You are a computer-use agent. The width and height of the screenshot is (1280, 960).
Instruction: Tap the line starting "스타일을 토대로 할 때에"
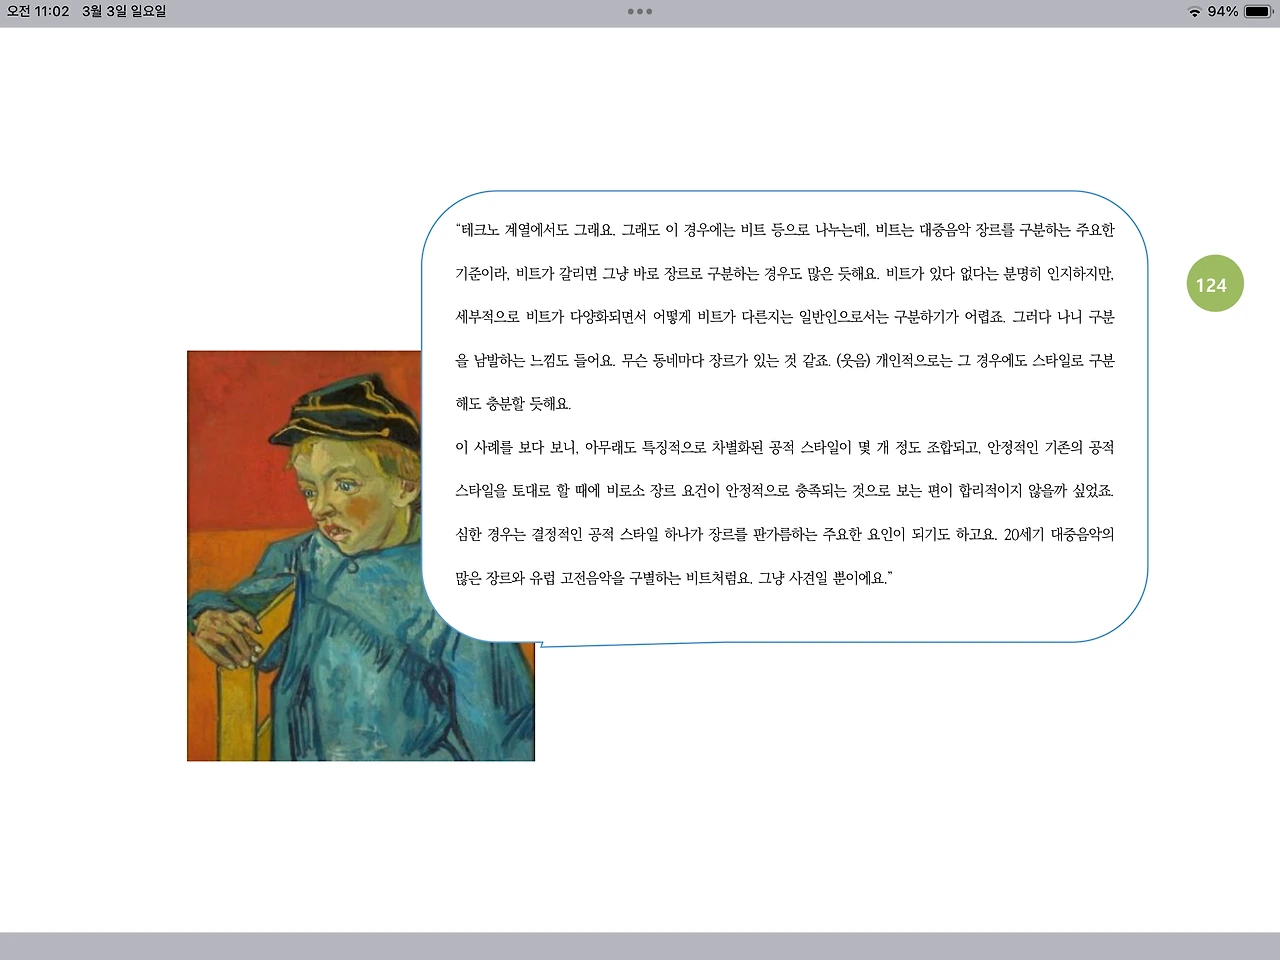point(785,491)
